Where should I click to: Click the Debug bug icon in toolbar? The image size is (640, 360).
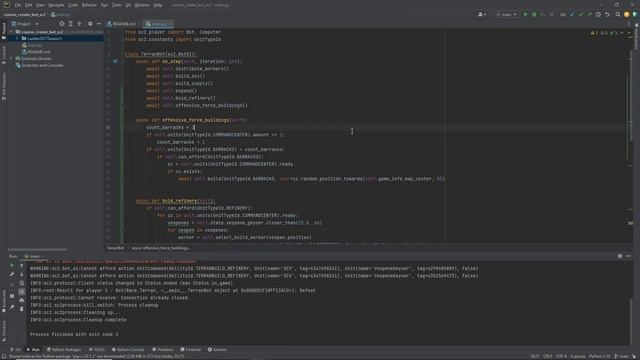click(534, 14)
